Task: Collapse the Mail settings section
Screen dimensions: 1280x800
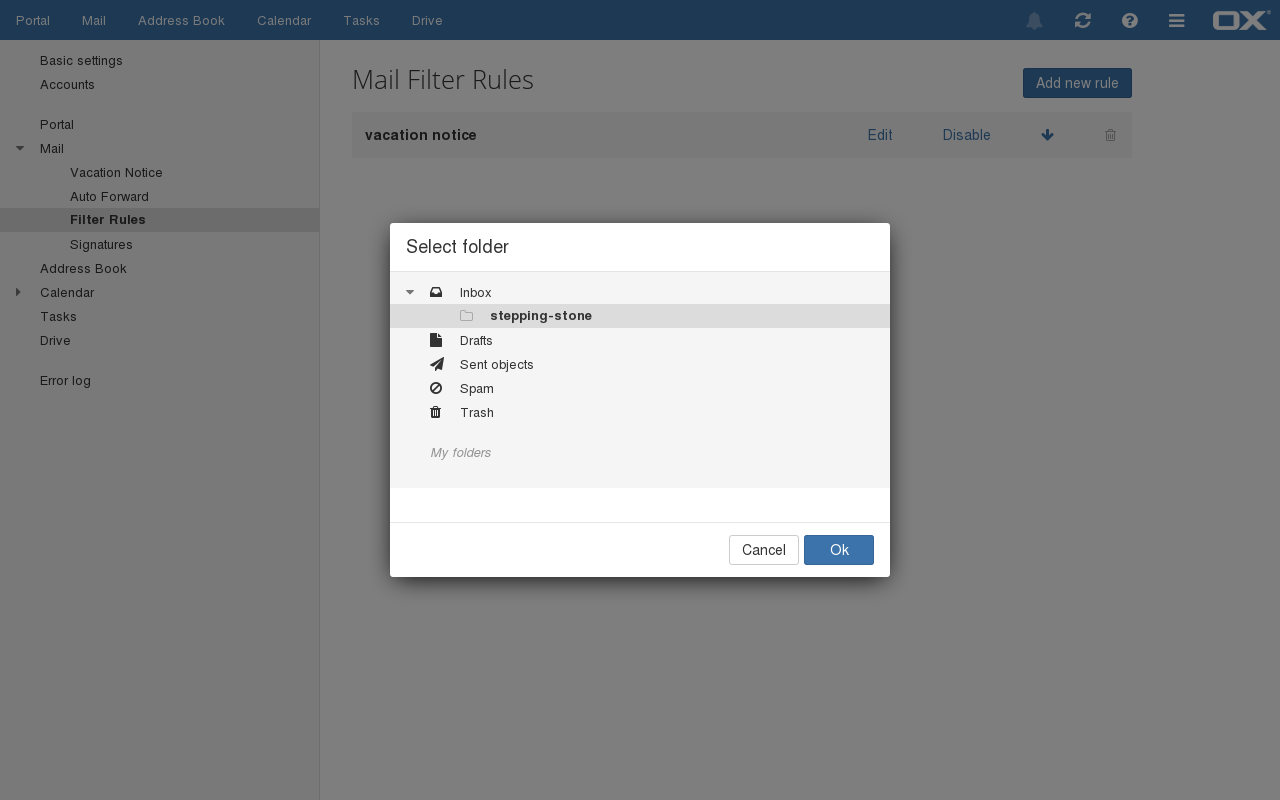Action: 20,149
